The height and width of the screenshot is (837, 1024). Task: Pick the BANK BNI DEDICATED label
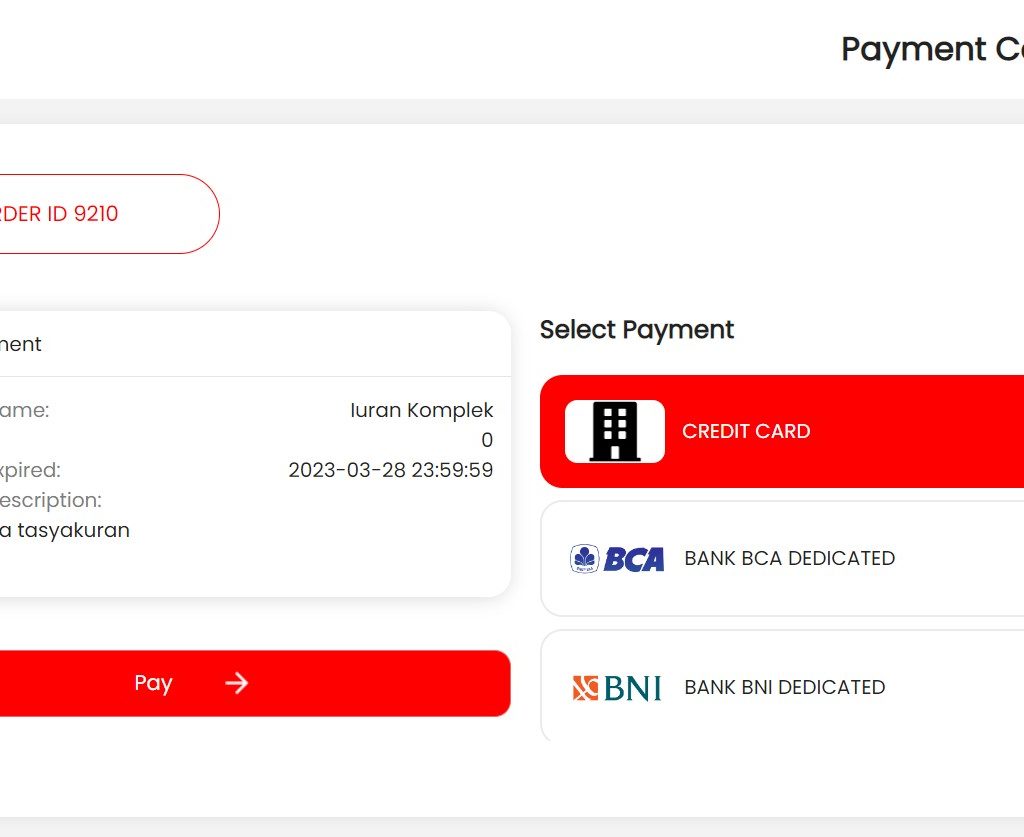tap(784, 687)
